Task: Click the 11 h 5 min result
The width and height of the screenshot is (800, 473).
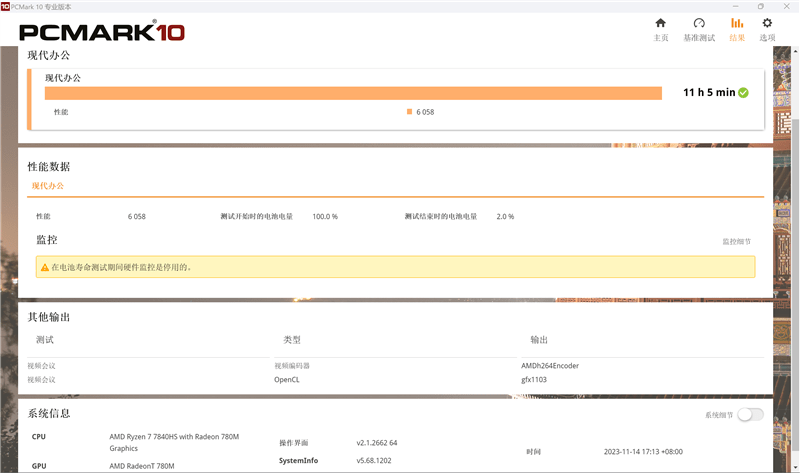Action: [708, 93]
